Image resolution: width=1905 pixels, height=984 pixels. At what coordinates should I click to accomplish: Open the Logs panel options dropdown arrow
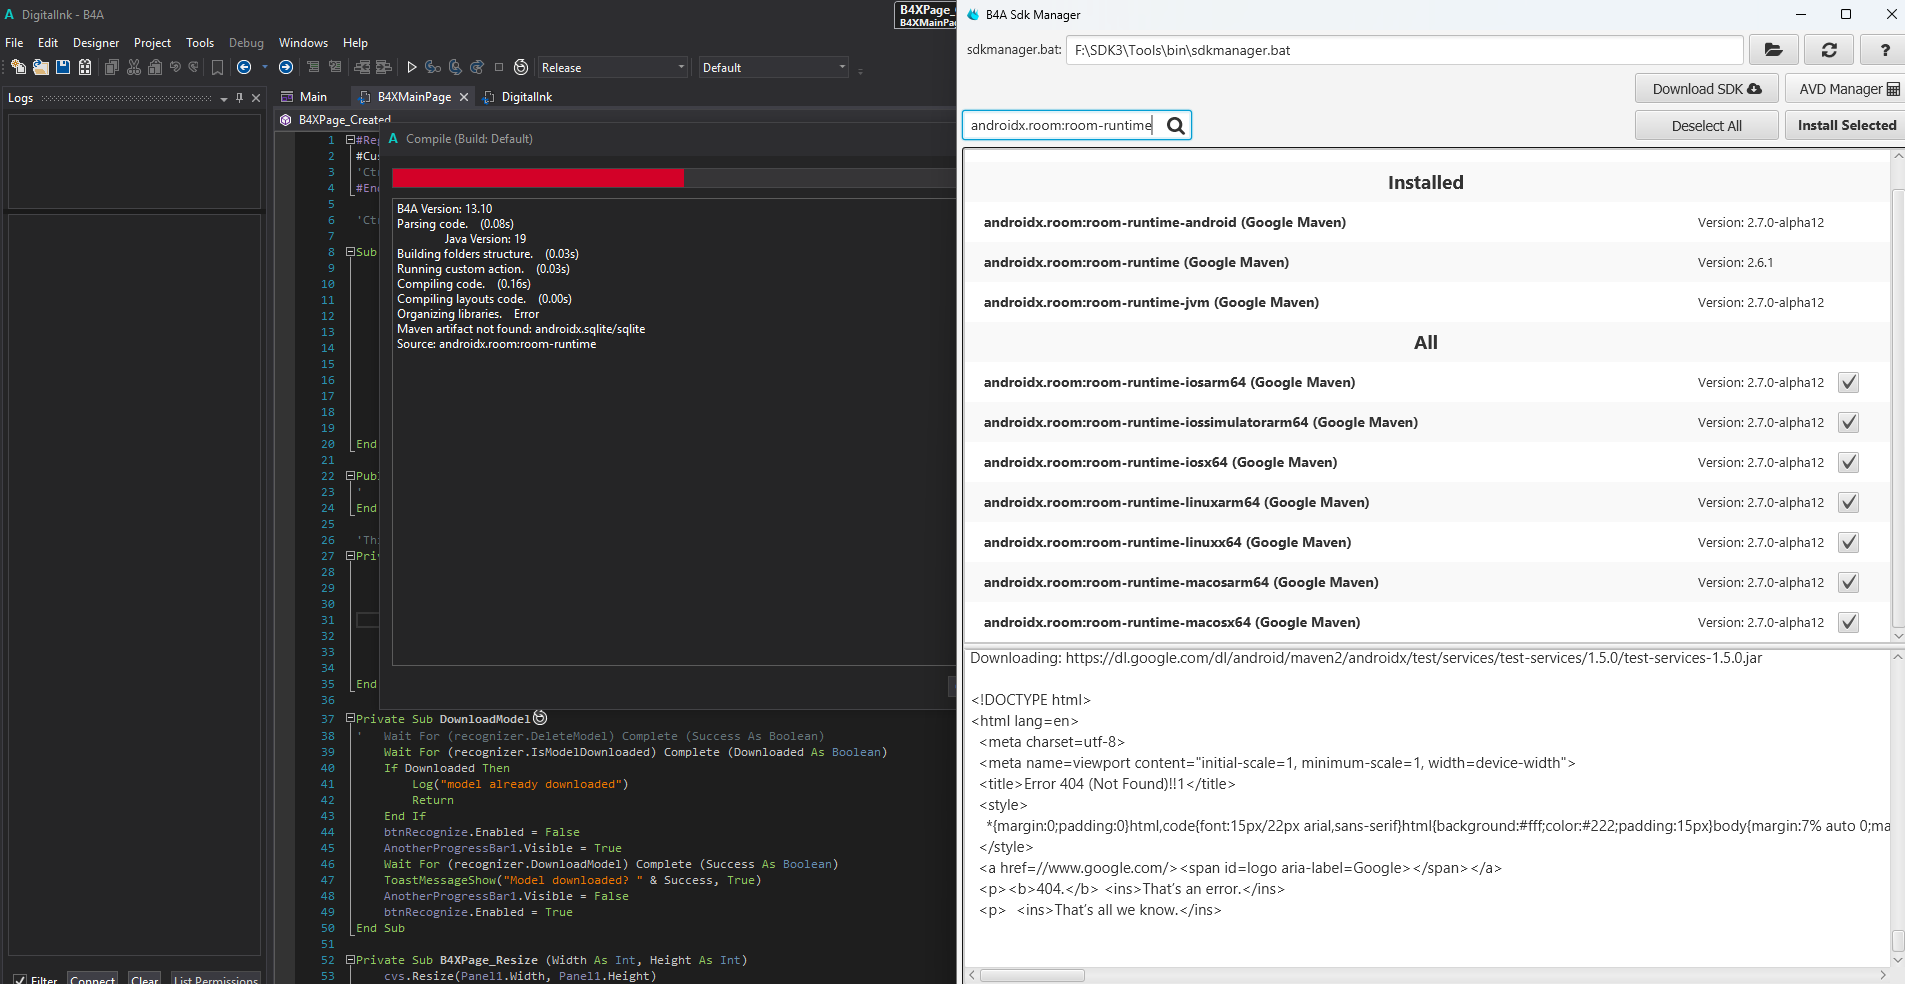click(x=224, y=98)
